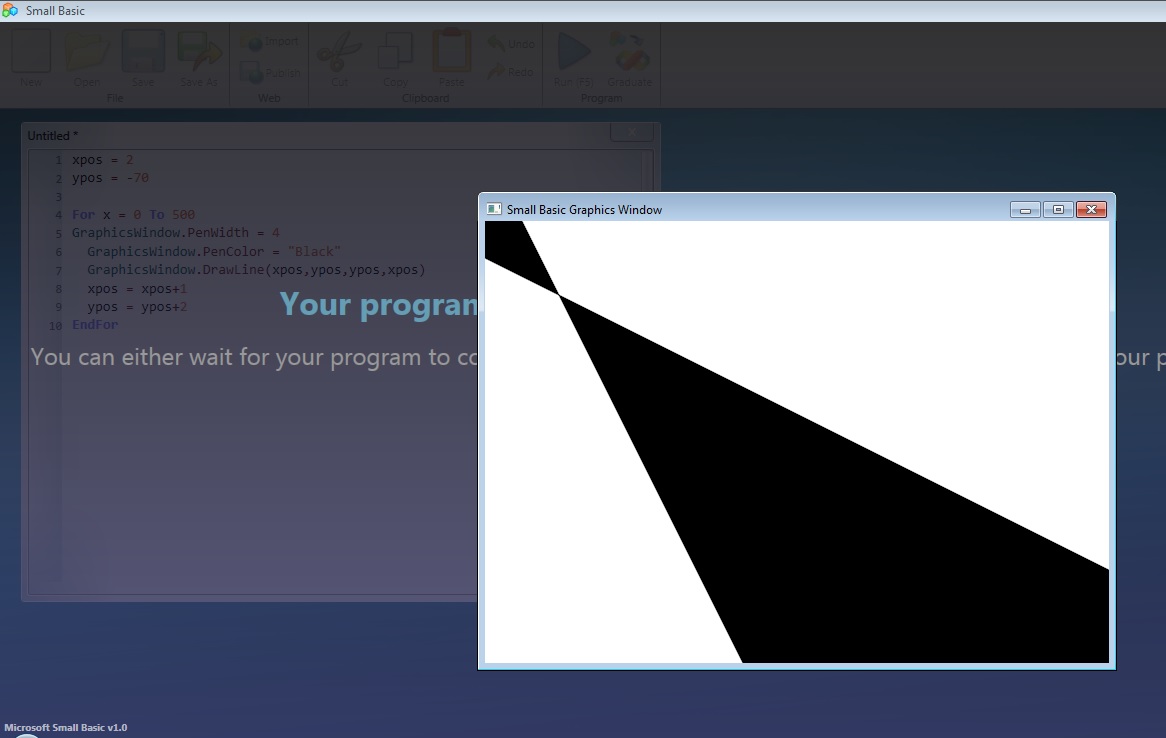
Task: Click the Graduate icon
Action: 630,56
